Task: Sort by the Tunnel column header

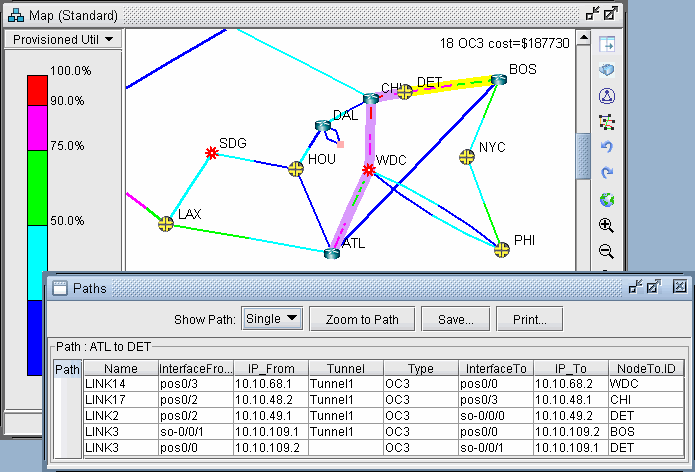Action: click(x=345, y=368)
